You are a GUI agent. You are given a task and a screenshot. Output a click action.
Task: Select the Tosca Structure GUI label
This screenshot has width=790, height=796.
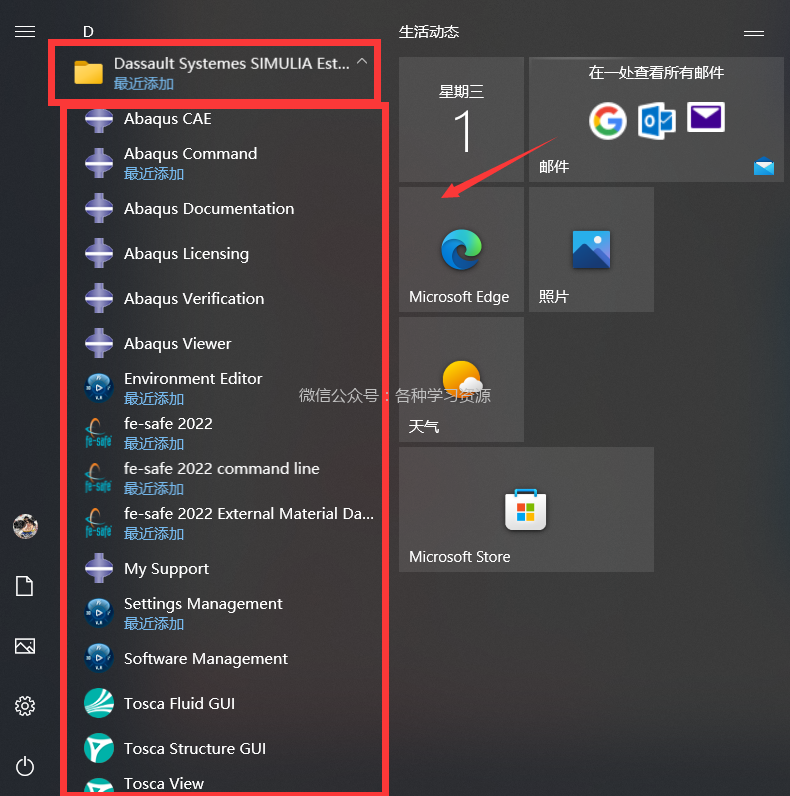pyautogui.click(x=195, y=749)
